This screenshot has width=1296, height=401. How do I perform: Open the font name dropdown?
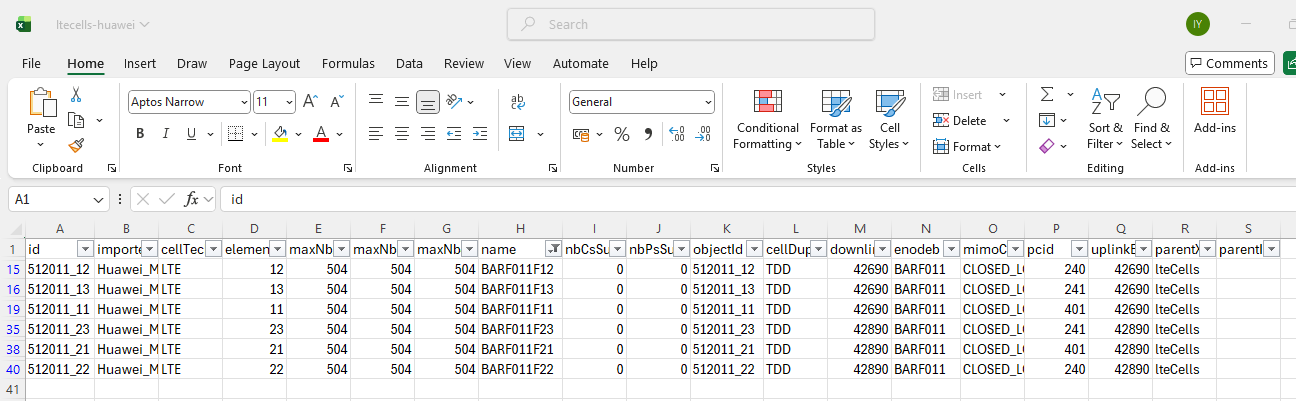pyautogui.click(x=244, y=102)
